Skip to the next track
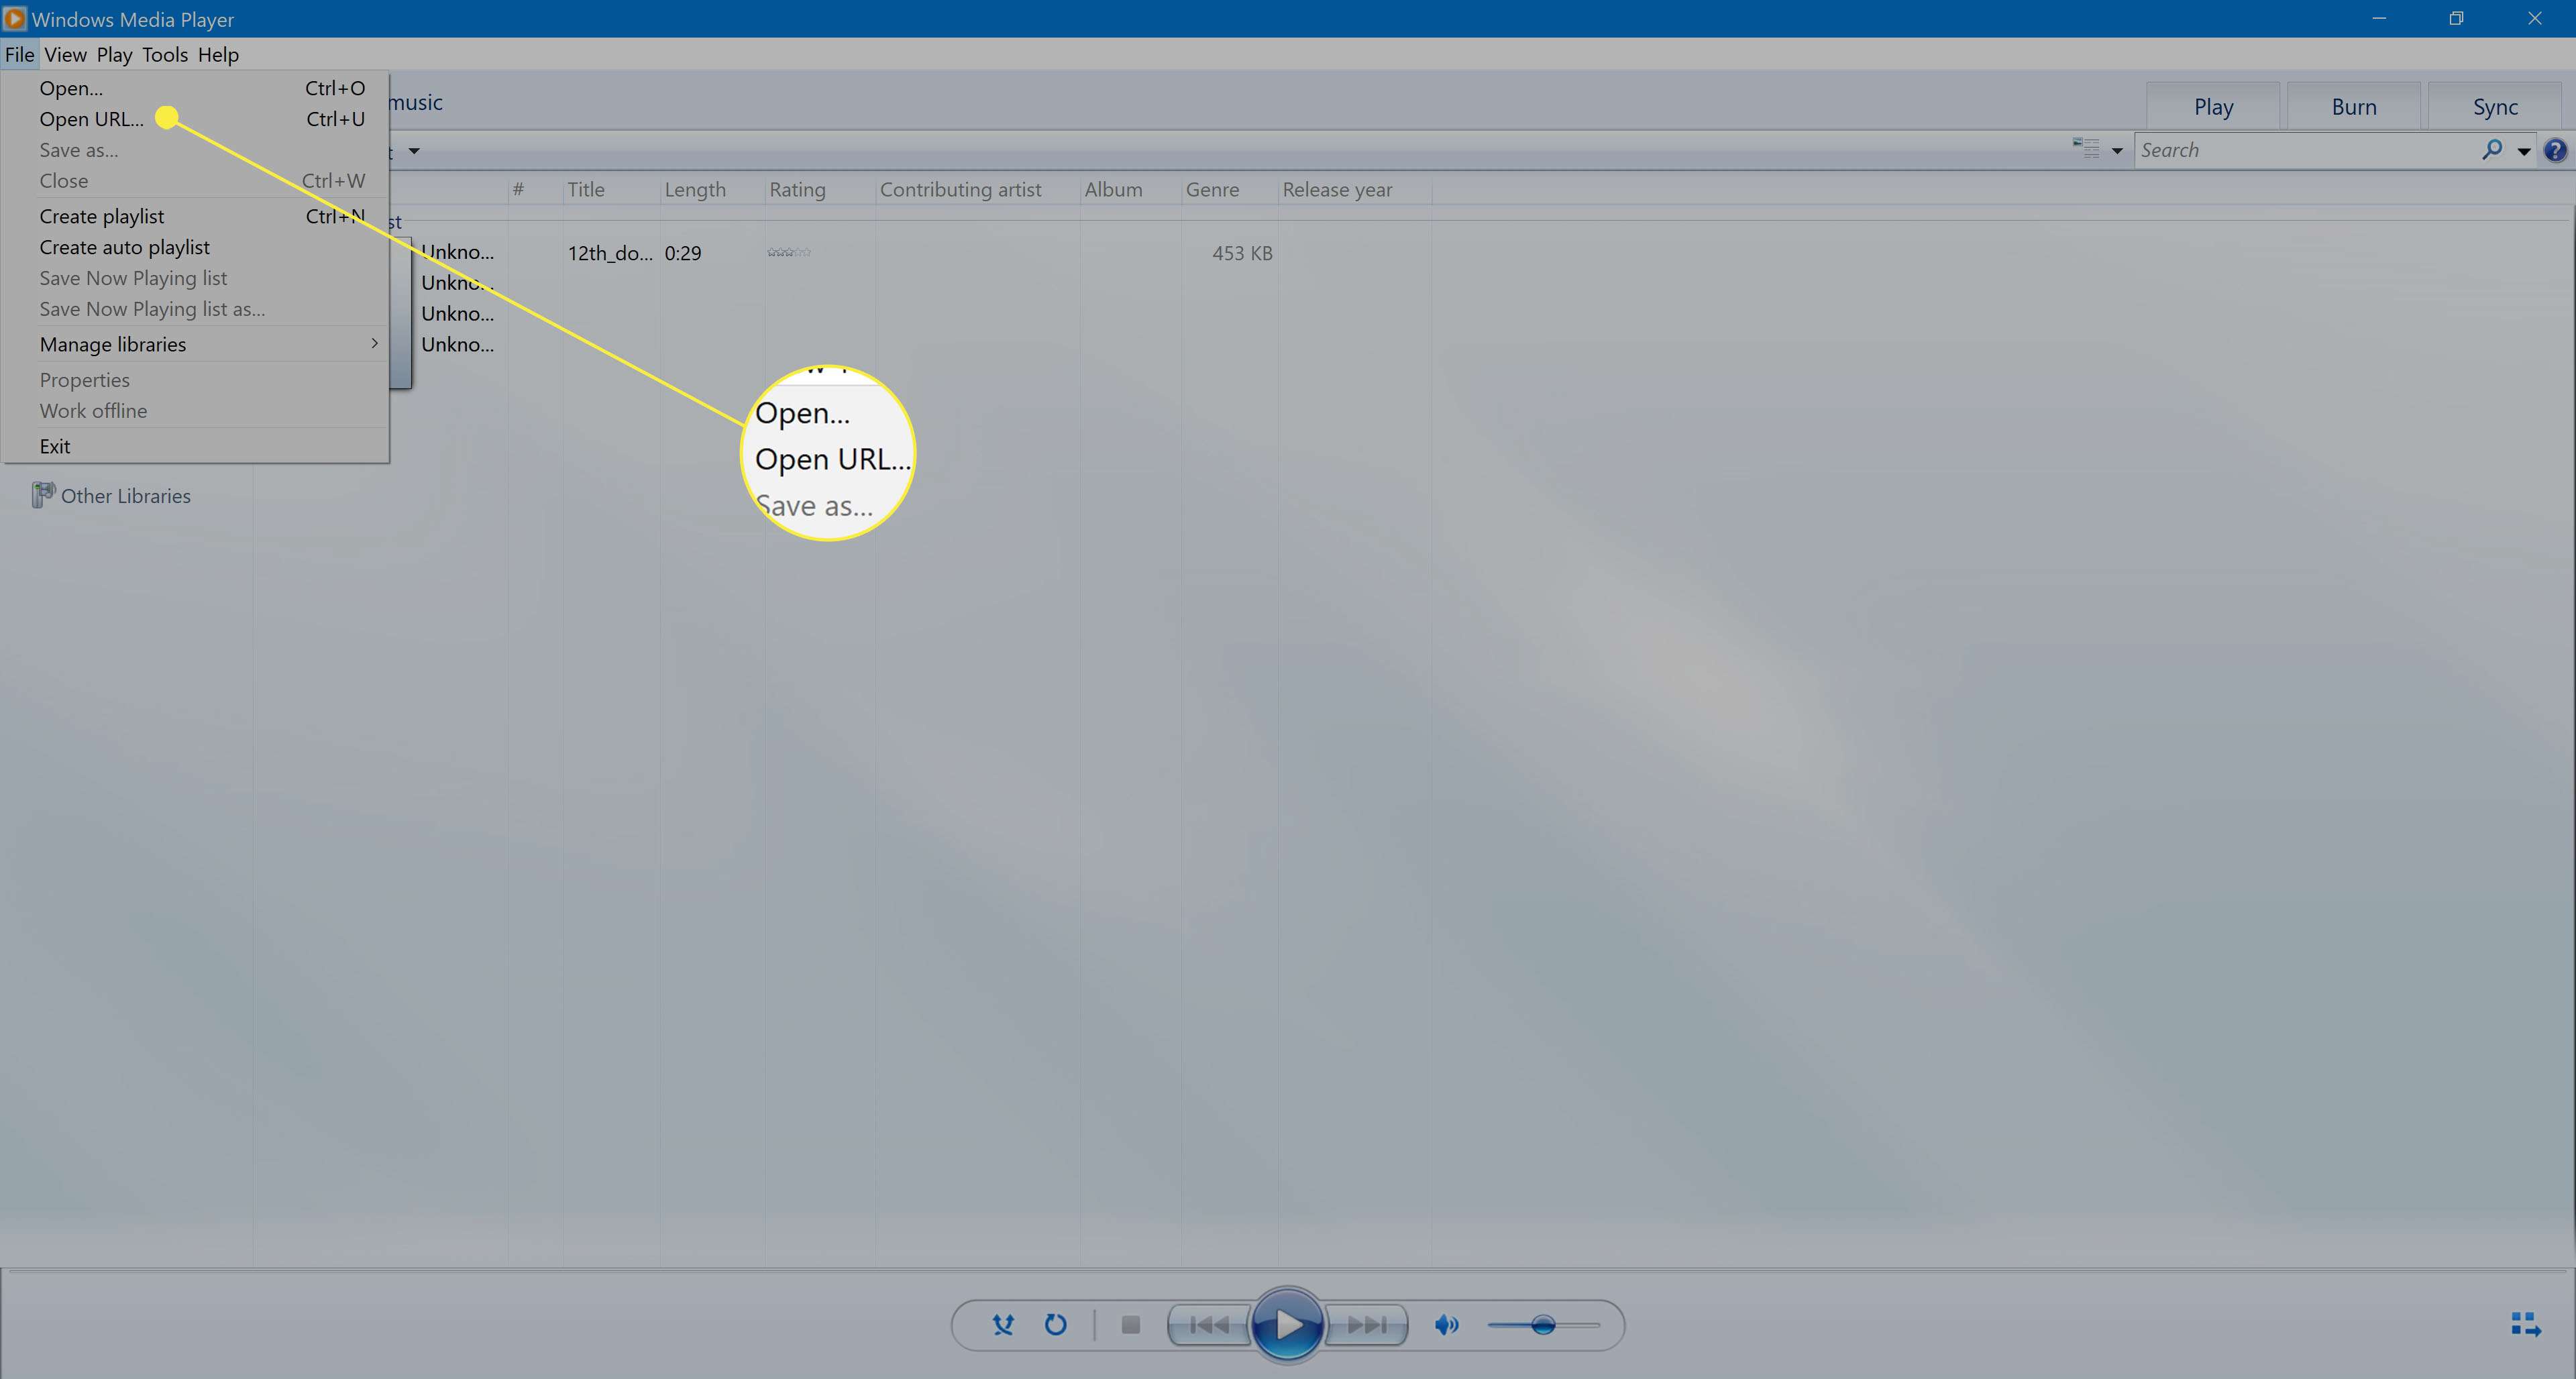 [1367, 1325]
